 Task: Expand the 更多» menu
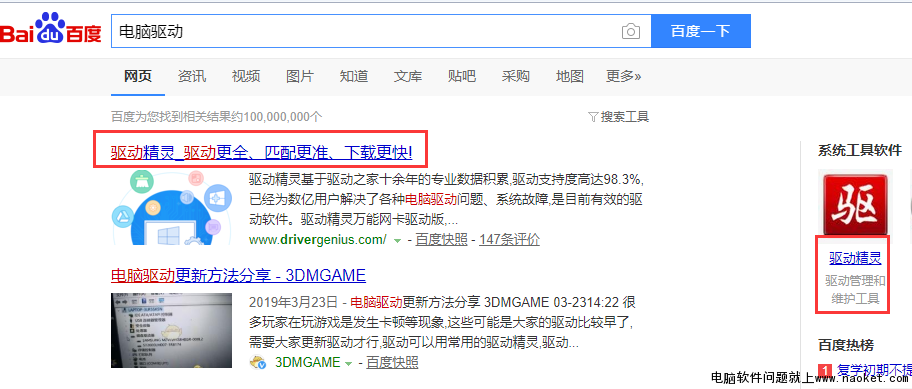tap(624, 76)
